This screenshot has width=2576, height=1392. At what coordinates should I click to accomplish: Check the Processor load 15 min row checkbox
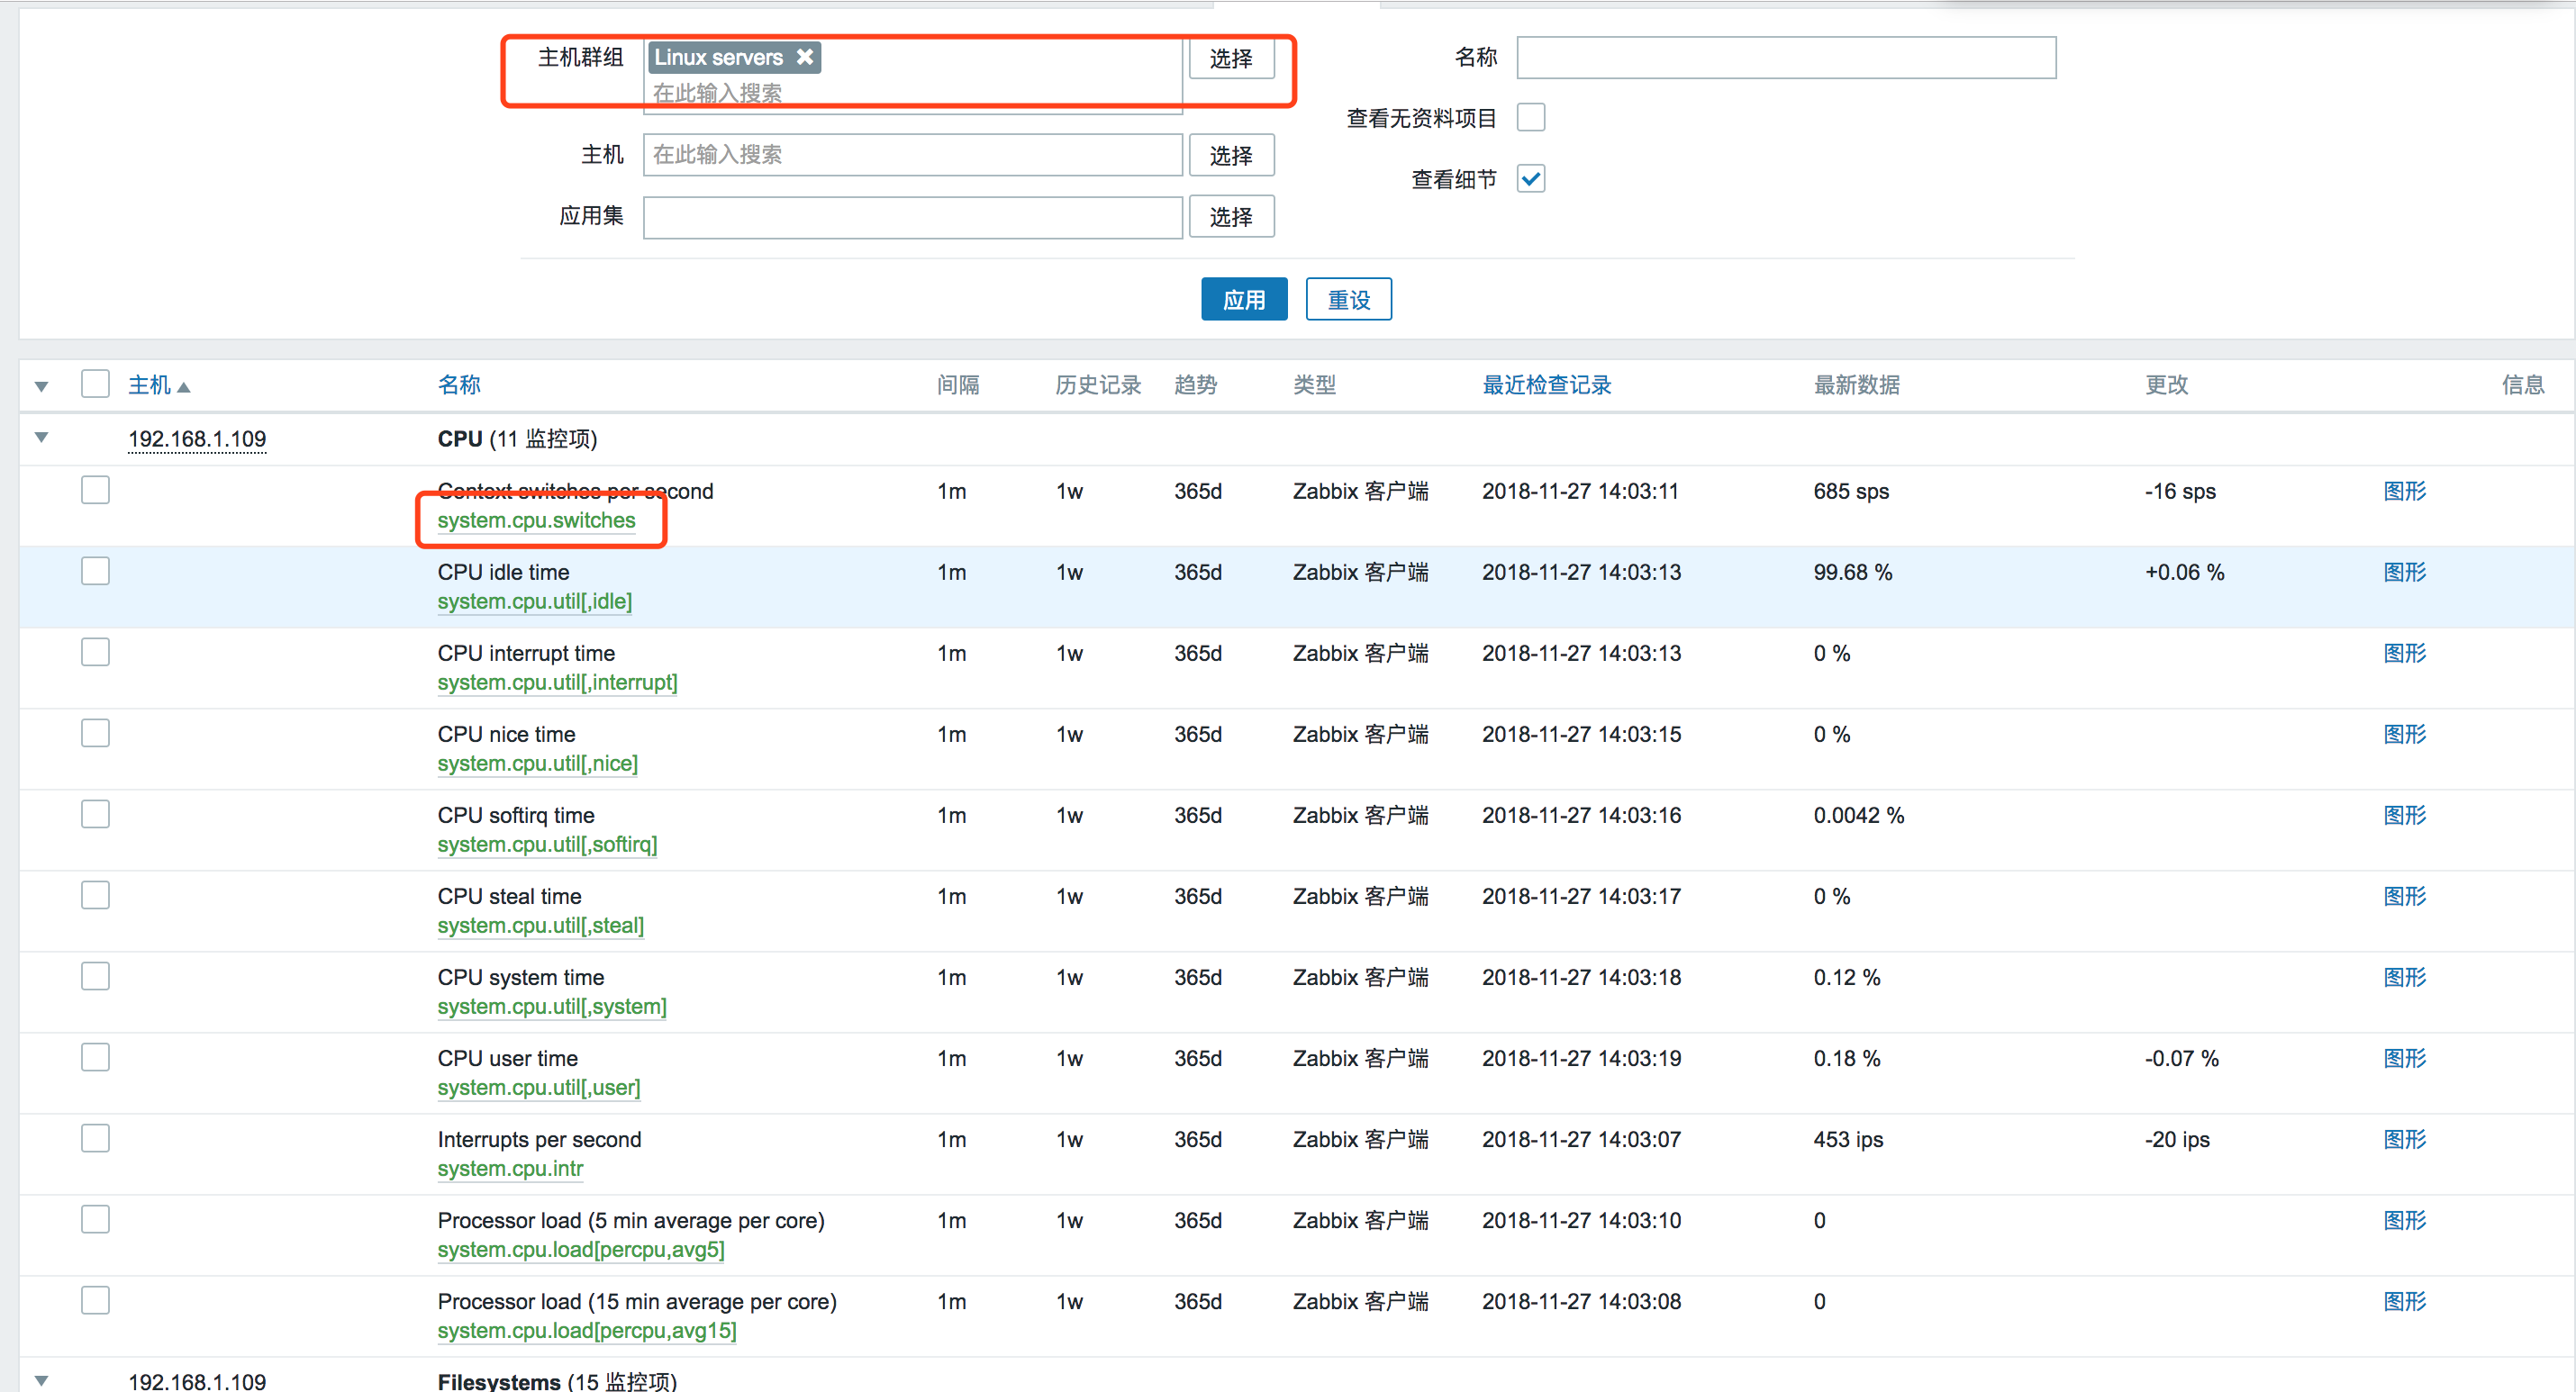(95, 1300)
